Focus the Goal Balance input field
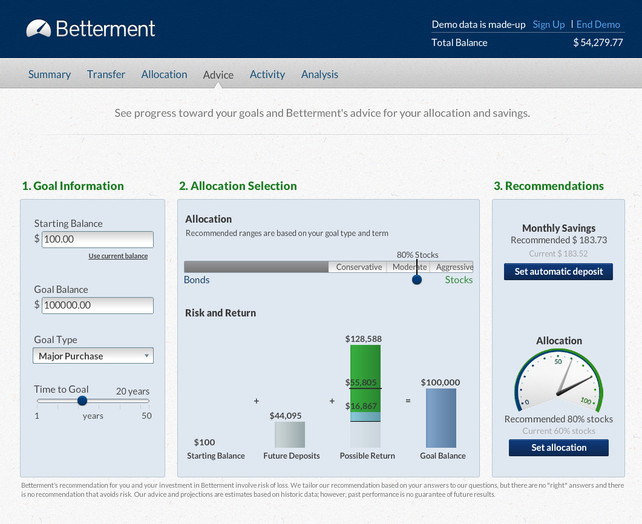This screenshot has width=642, height=524. tap(97, 305)
